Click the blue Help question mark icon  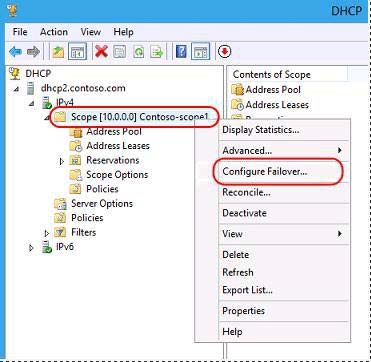click(x=181, y=52)
